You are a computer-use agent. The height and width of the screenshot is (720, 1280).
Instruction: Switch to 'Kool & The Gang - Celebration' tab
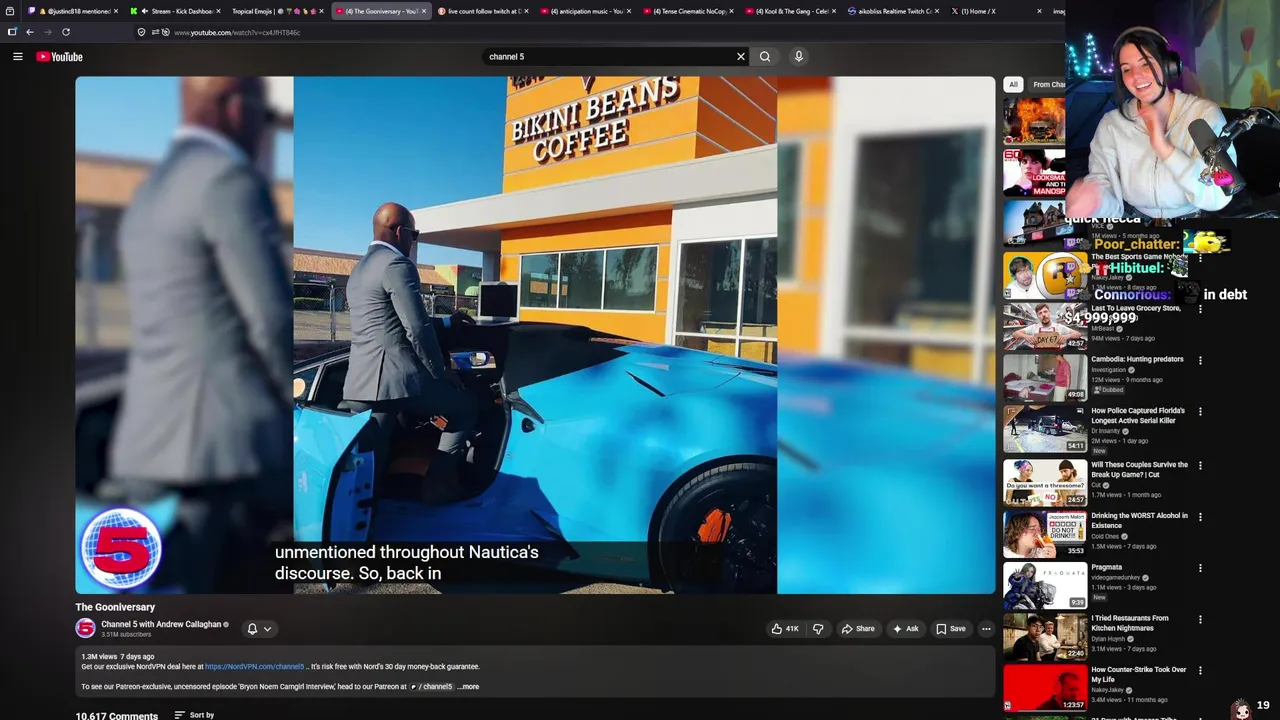tap(790, 11)
